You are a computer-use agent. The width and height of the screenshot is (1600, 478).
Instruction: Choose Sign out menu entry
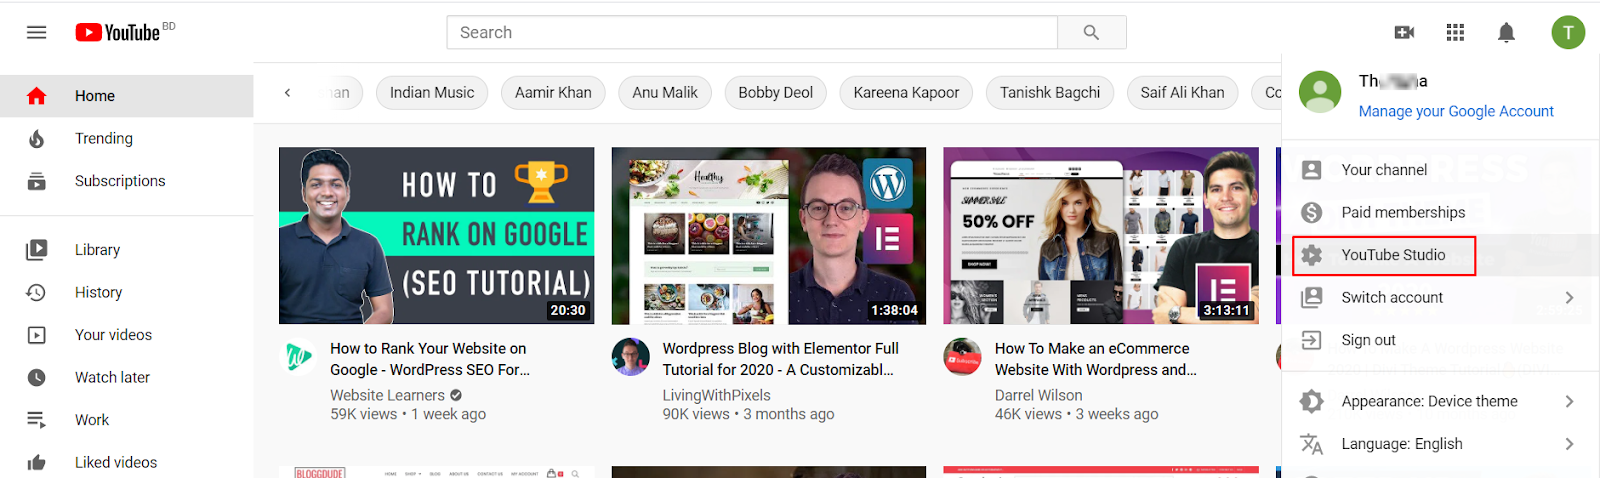point(1440,340)
